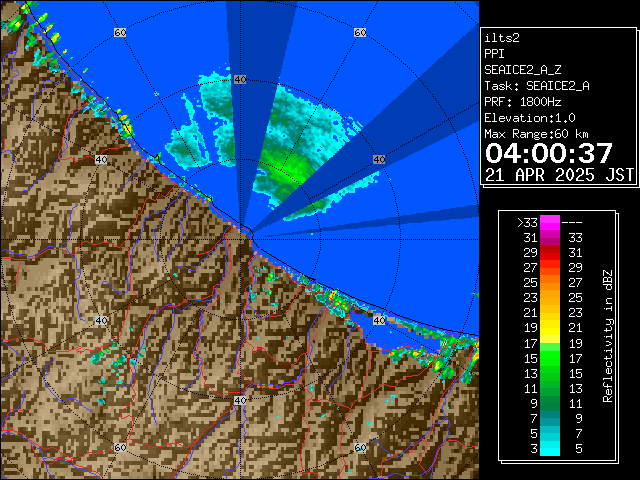The height and width of the screenshot is (480, 640).
Task: Click the magenta >33 dBZ legend swatch
Action: (x=550, y=222)
